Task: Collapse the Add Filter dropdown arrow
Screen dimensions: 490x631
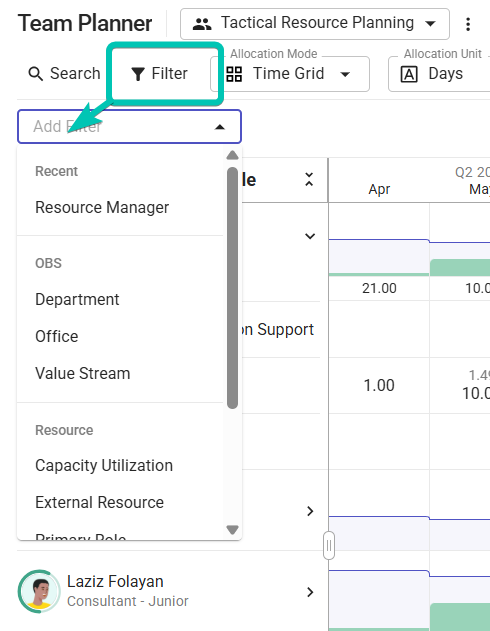Action: (x=220, y=127)
